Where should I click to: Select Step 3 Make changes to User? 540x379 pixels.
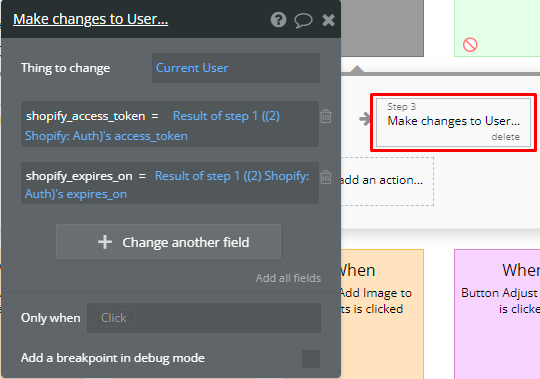[x=453, y=123]
